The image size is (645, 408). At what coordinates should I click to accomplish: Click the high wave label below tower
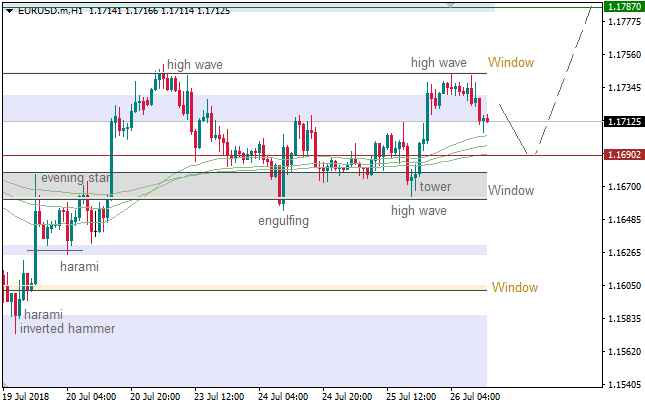[x=418, y=211]
